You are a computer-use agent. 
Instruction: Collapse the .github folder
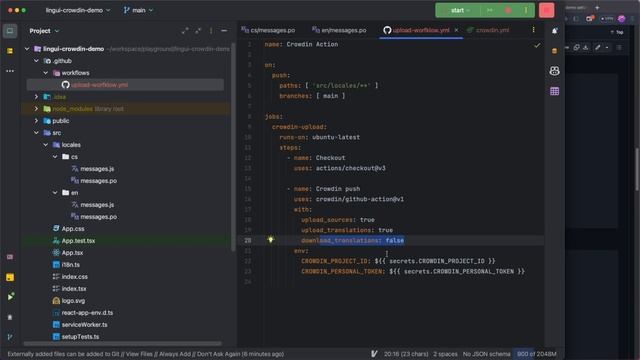pos(36,61)
